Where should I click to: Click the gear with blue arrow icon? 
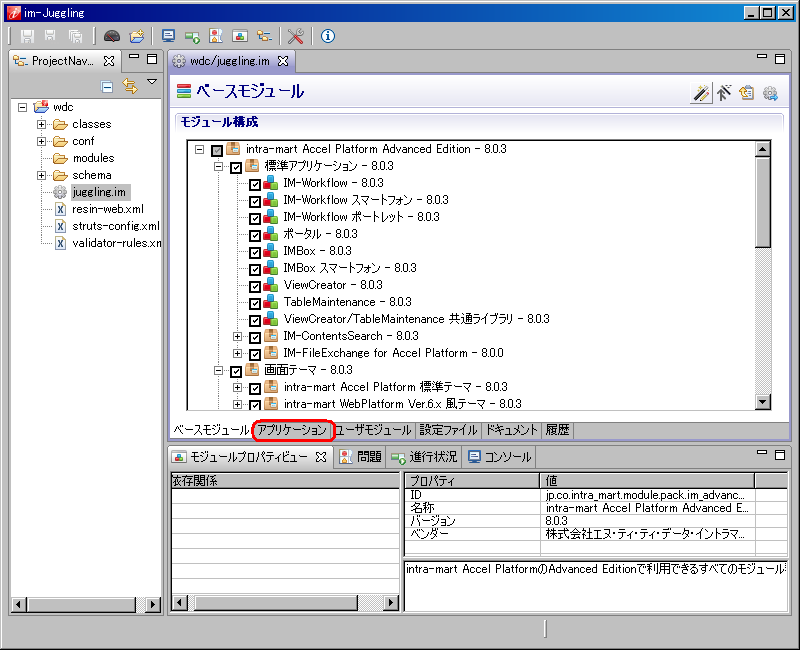(x=770, y=93)
